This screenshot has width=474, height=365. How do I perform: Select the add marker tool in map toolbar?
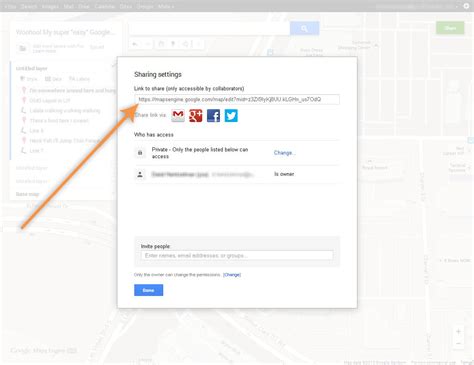coord(173,44)
